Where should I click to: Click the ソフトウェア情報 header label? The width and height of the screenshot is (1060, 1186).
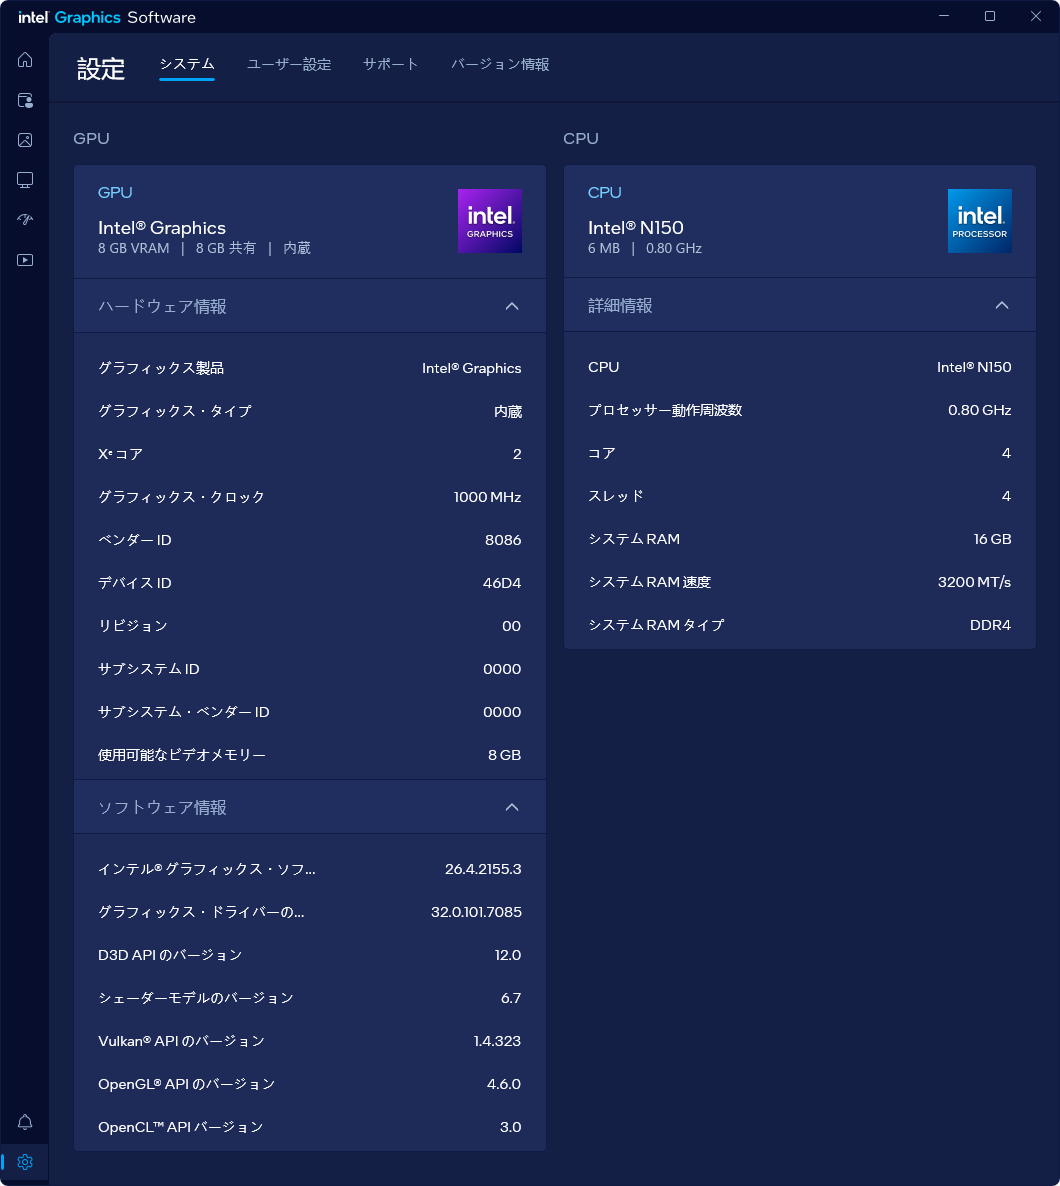162,807
